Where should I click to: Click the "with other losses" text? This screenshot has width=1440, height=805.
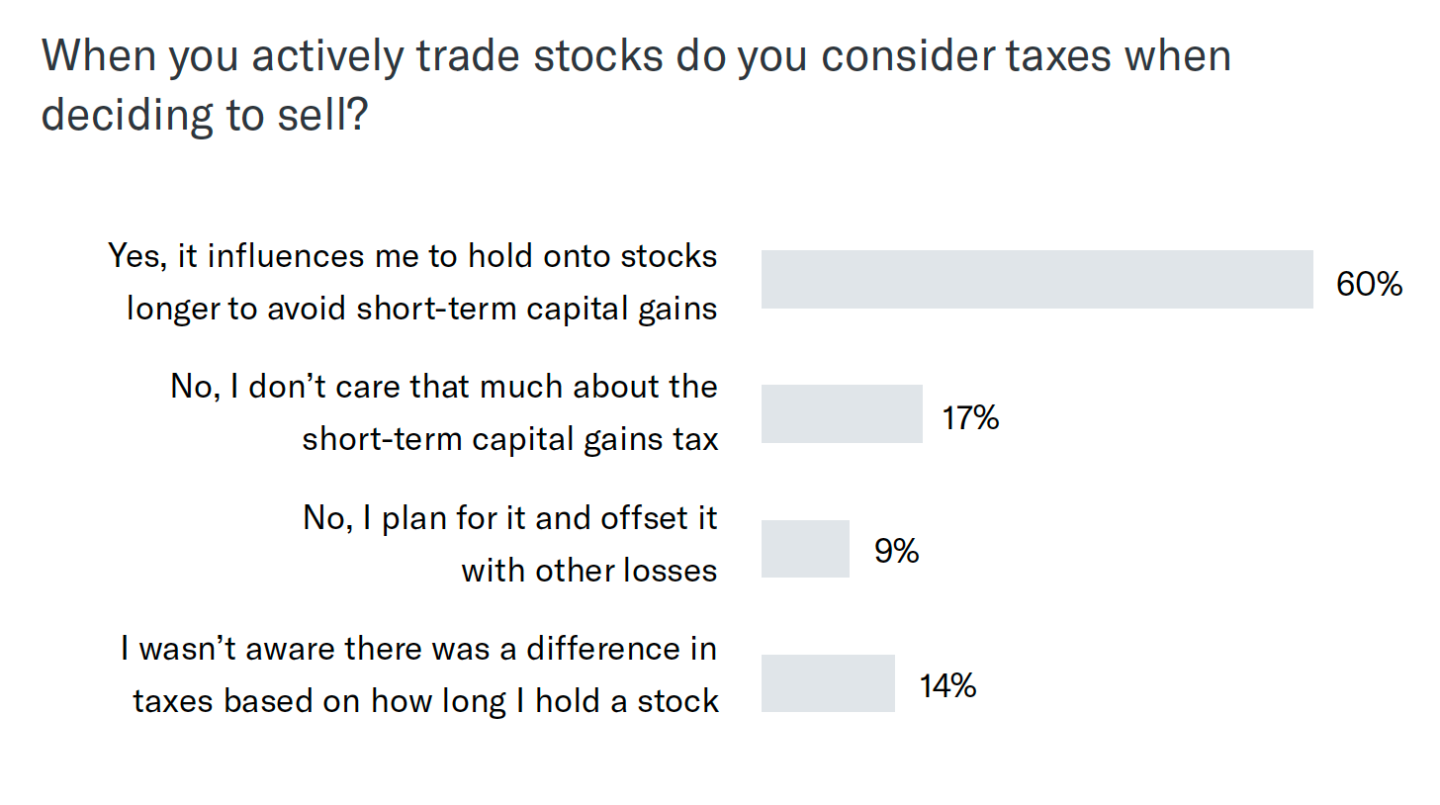[x=588, y=570]
